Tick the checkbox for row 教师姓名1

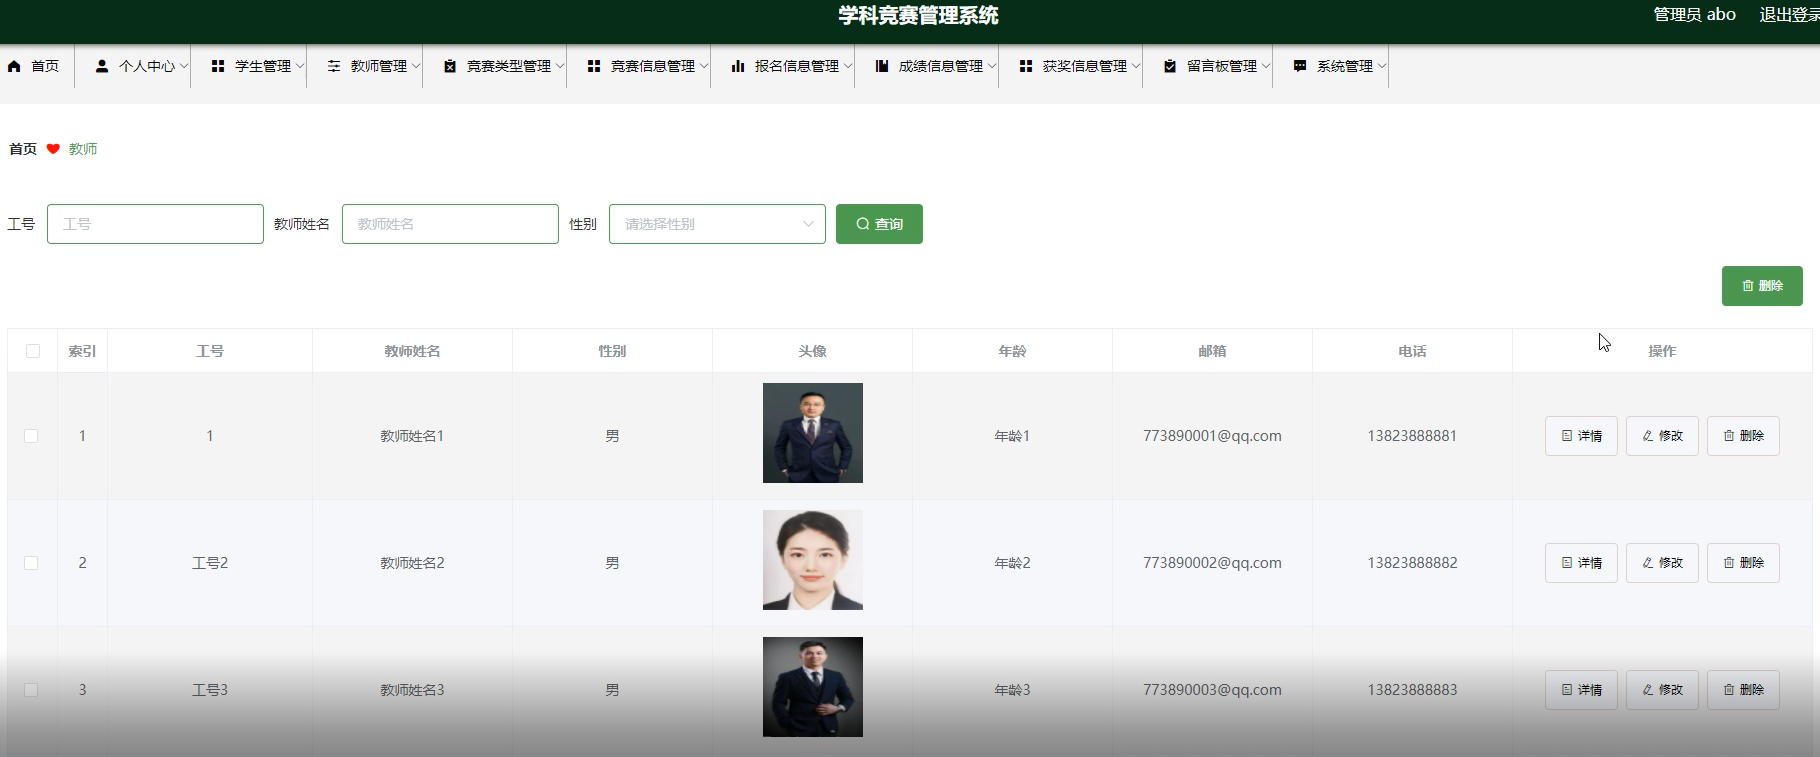[31, 436]
